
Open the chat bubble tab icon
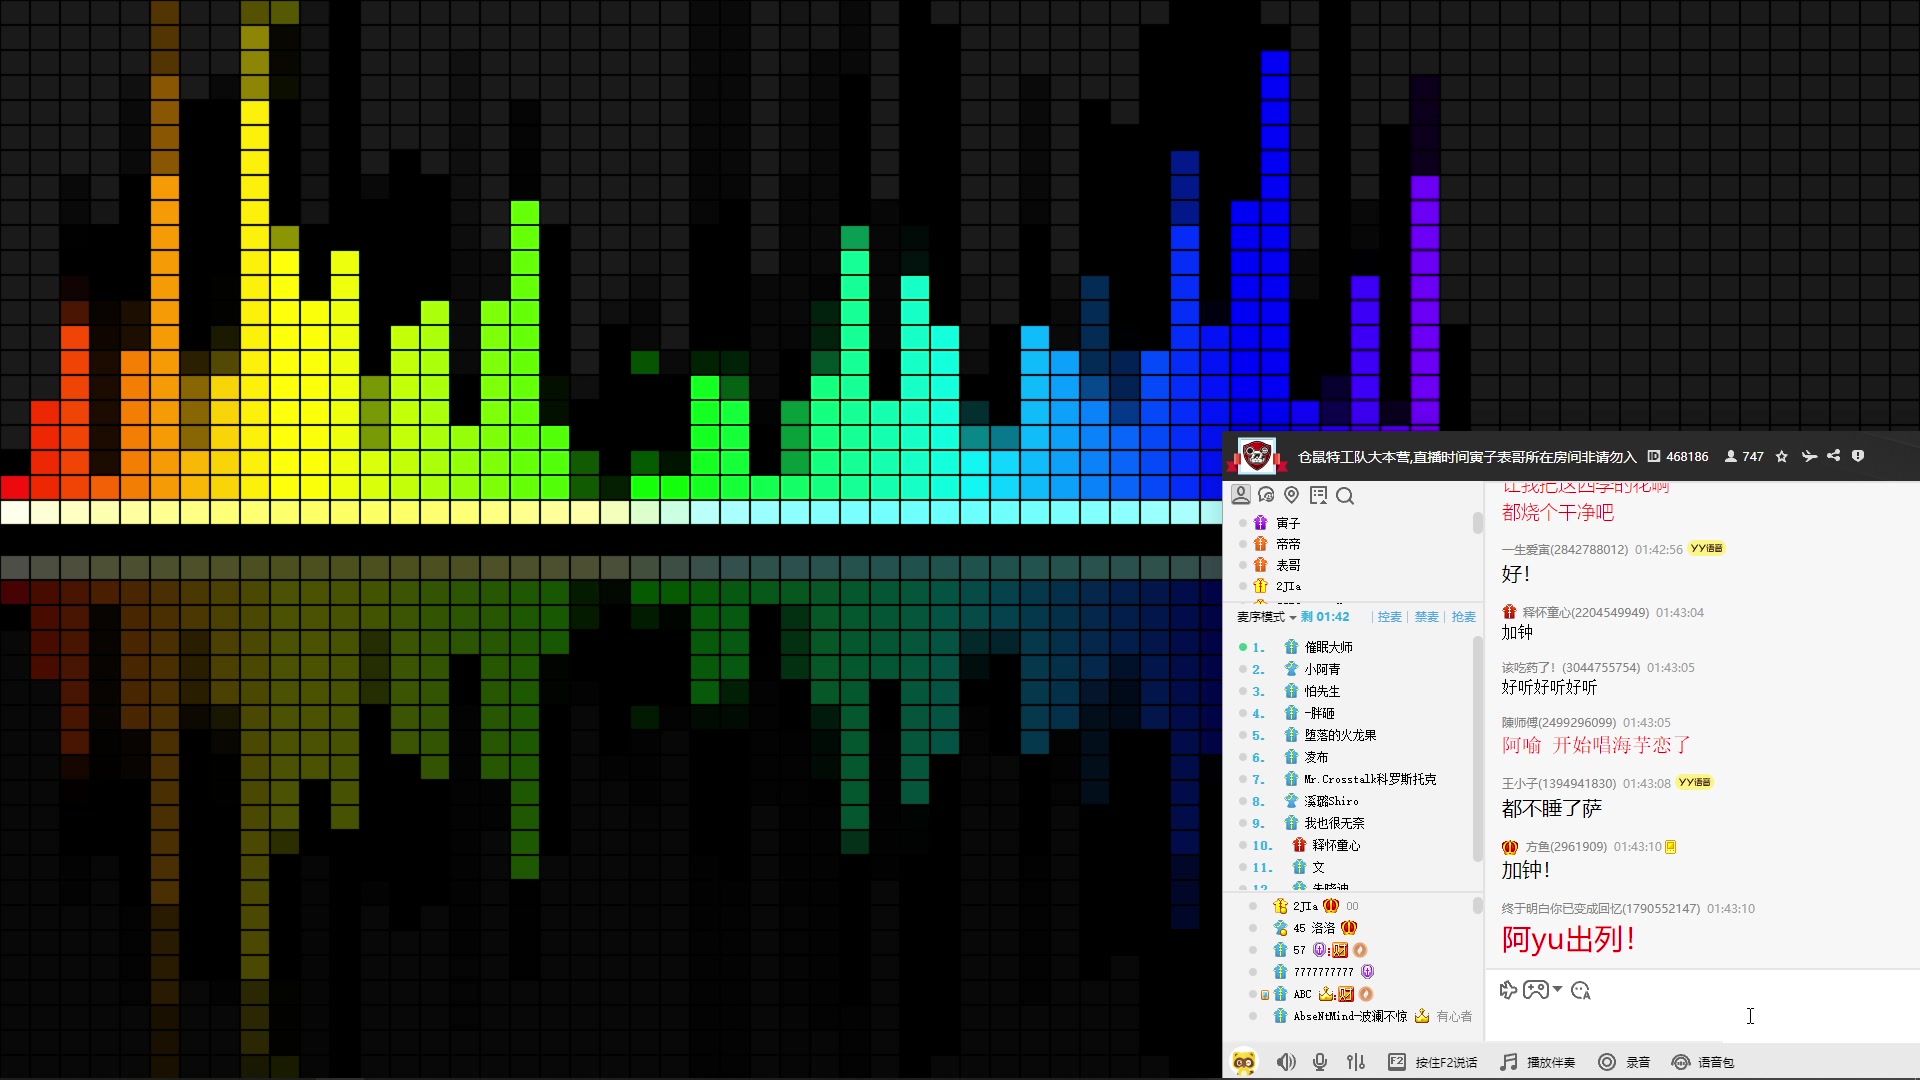[x=1266, y=495]
